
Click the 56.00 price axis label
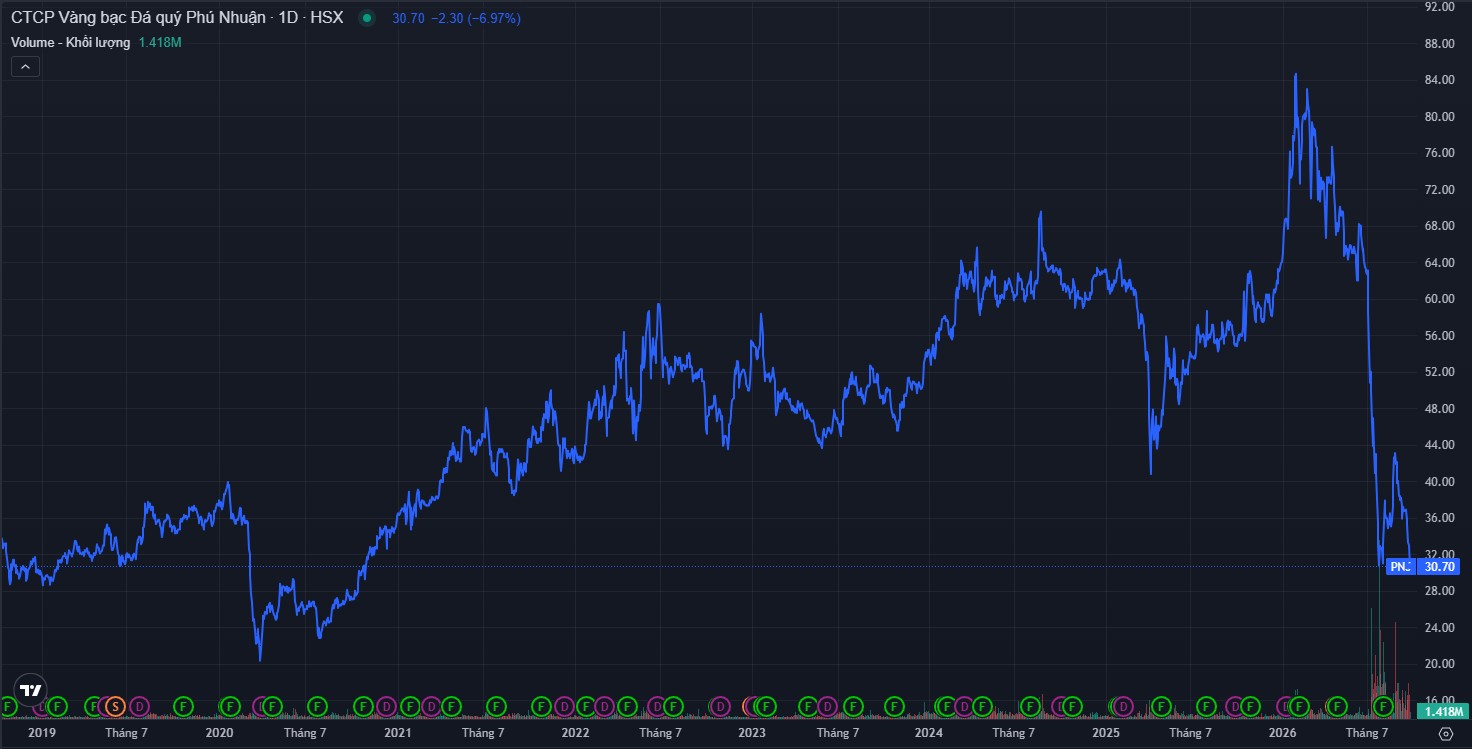pos(1439,336)
